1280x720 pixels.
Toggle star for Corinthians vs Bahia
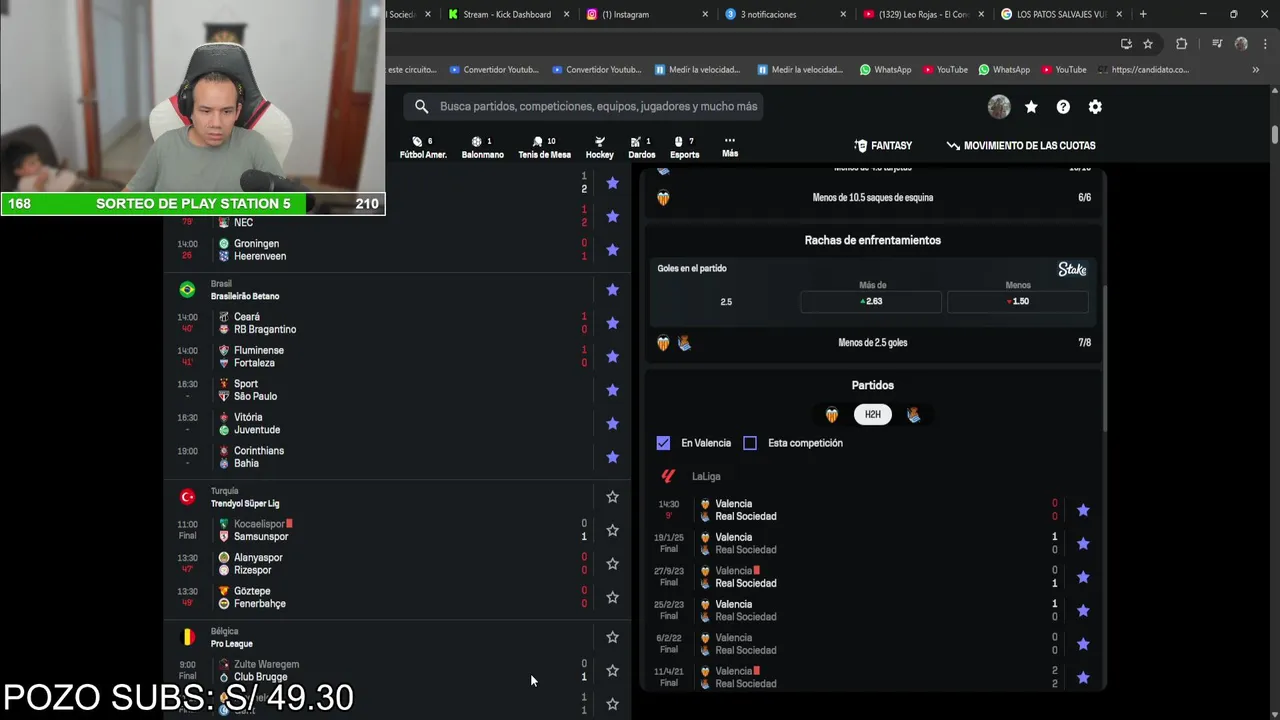612,457
